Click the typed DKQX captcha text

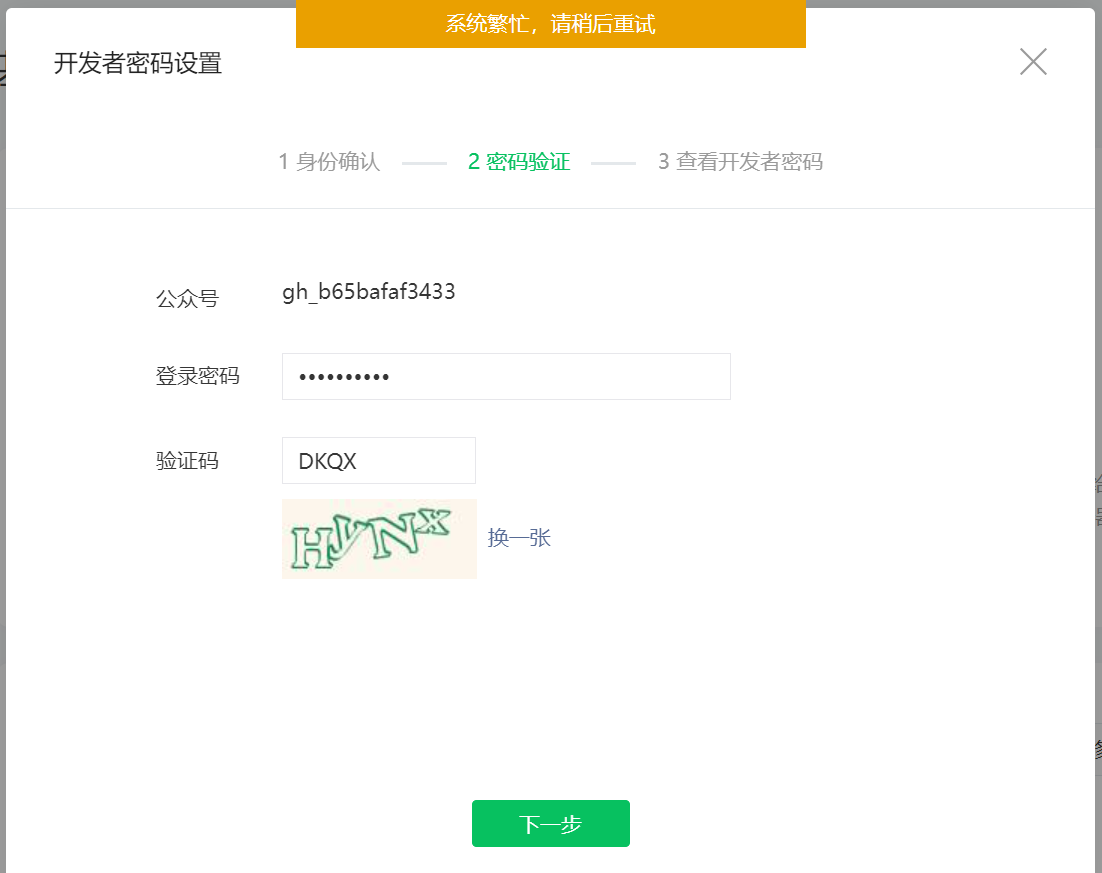pyautogui.click(x=328, y=461)
